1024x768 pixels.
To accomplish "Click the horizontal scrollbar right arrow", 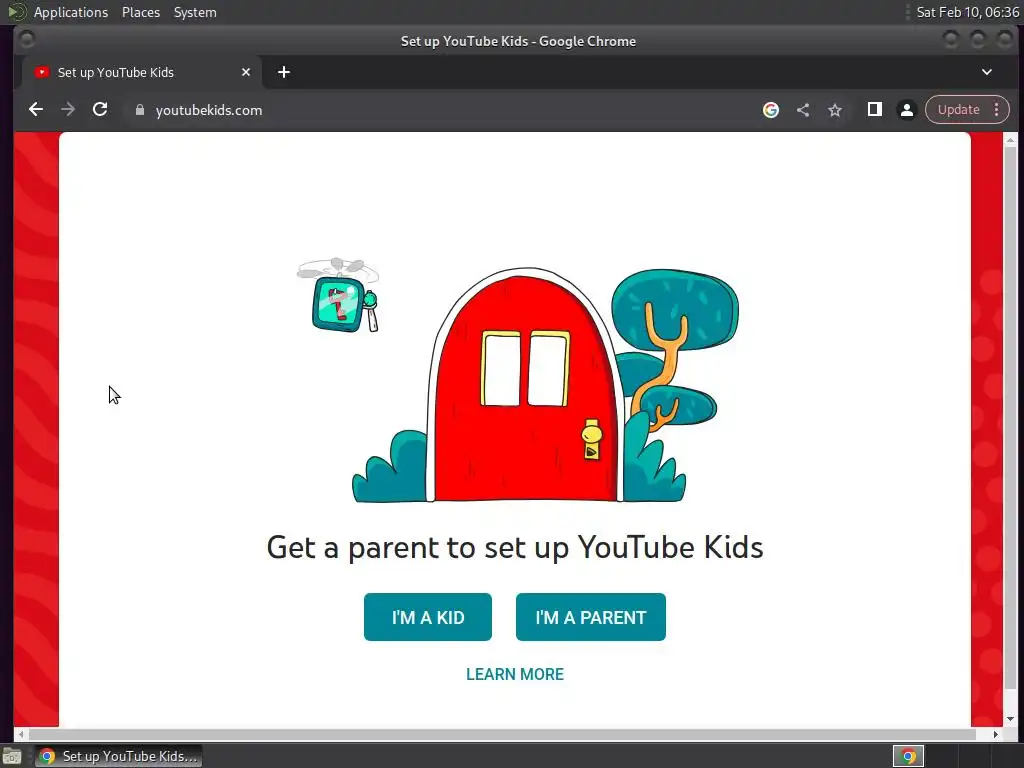I will pos(995,734).
